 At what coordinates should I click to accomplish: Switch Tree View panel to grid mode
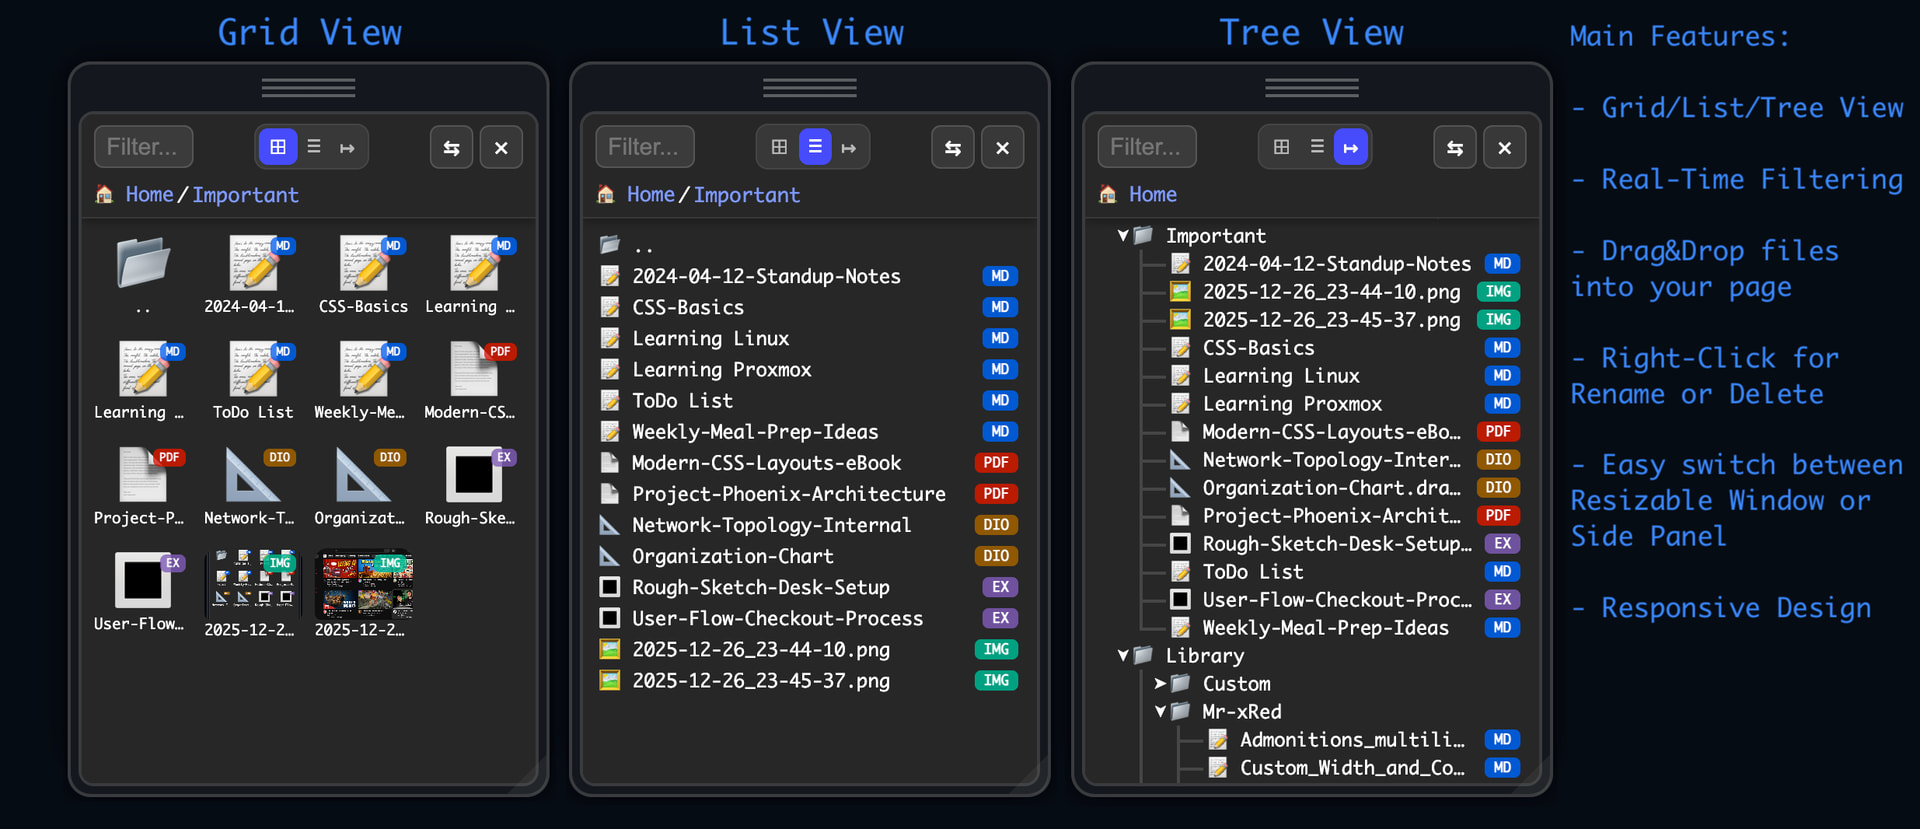(1281, 147)
